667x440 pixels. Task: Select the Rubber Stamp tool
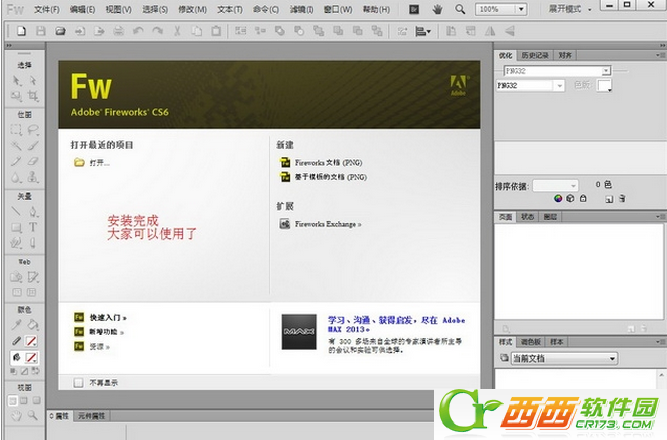(x=33, y=177)
